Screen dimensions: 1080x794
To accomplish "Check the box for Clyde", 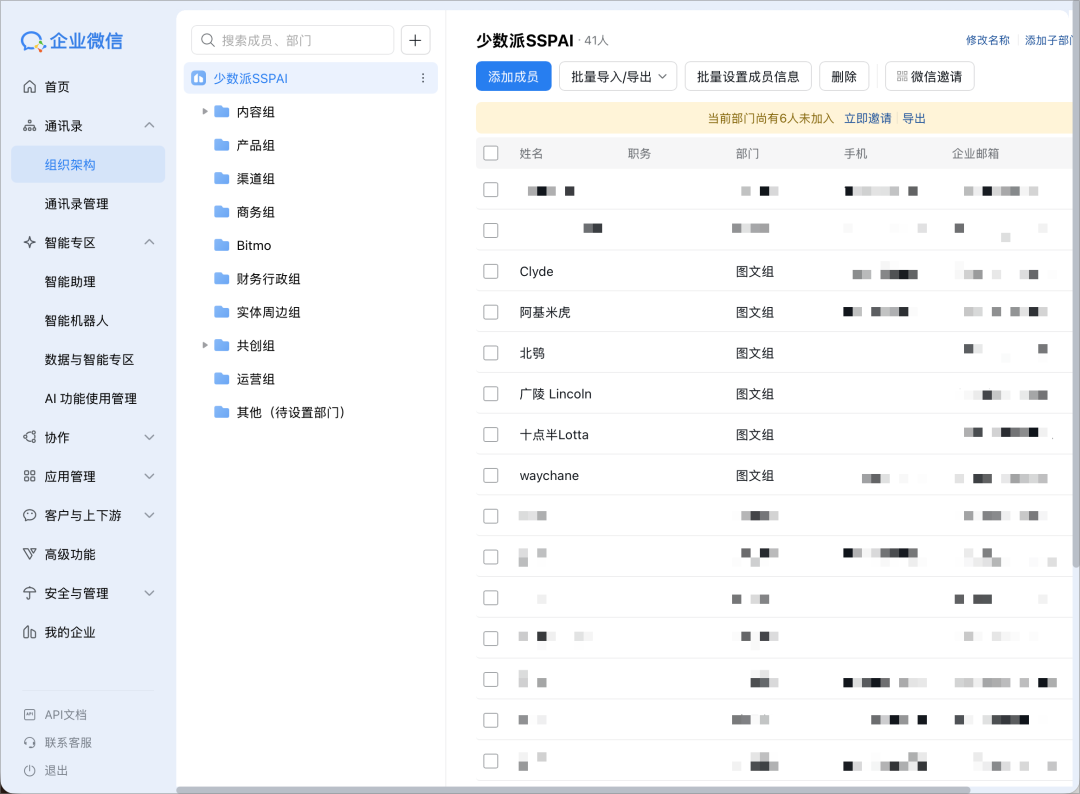I will click(x=491, y=271).
